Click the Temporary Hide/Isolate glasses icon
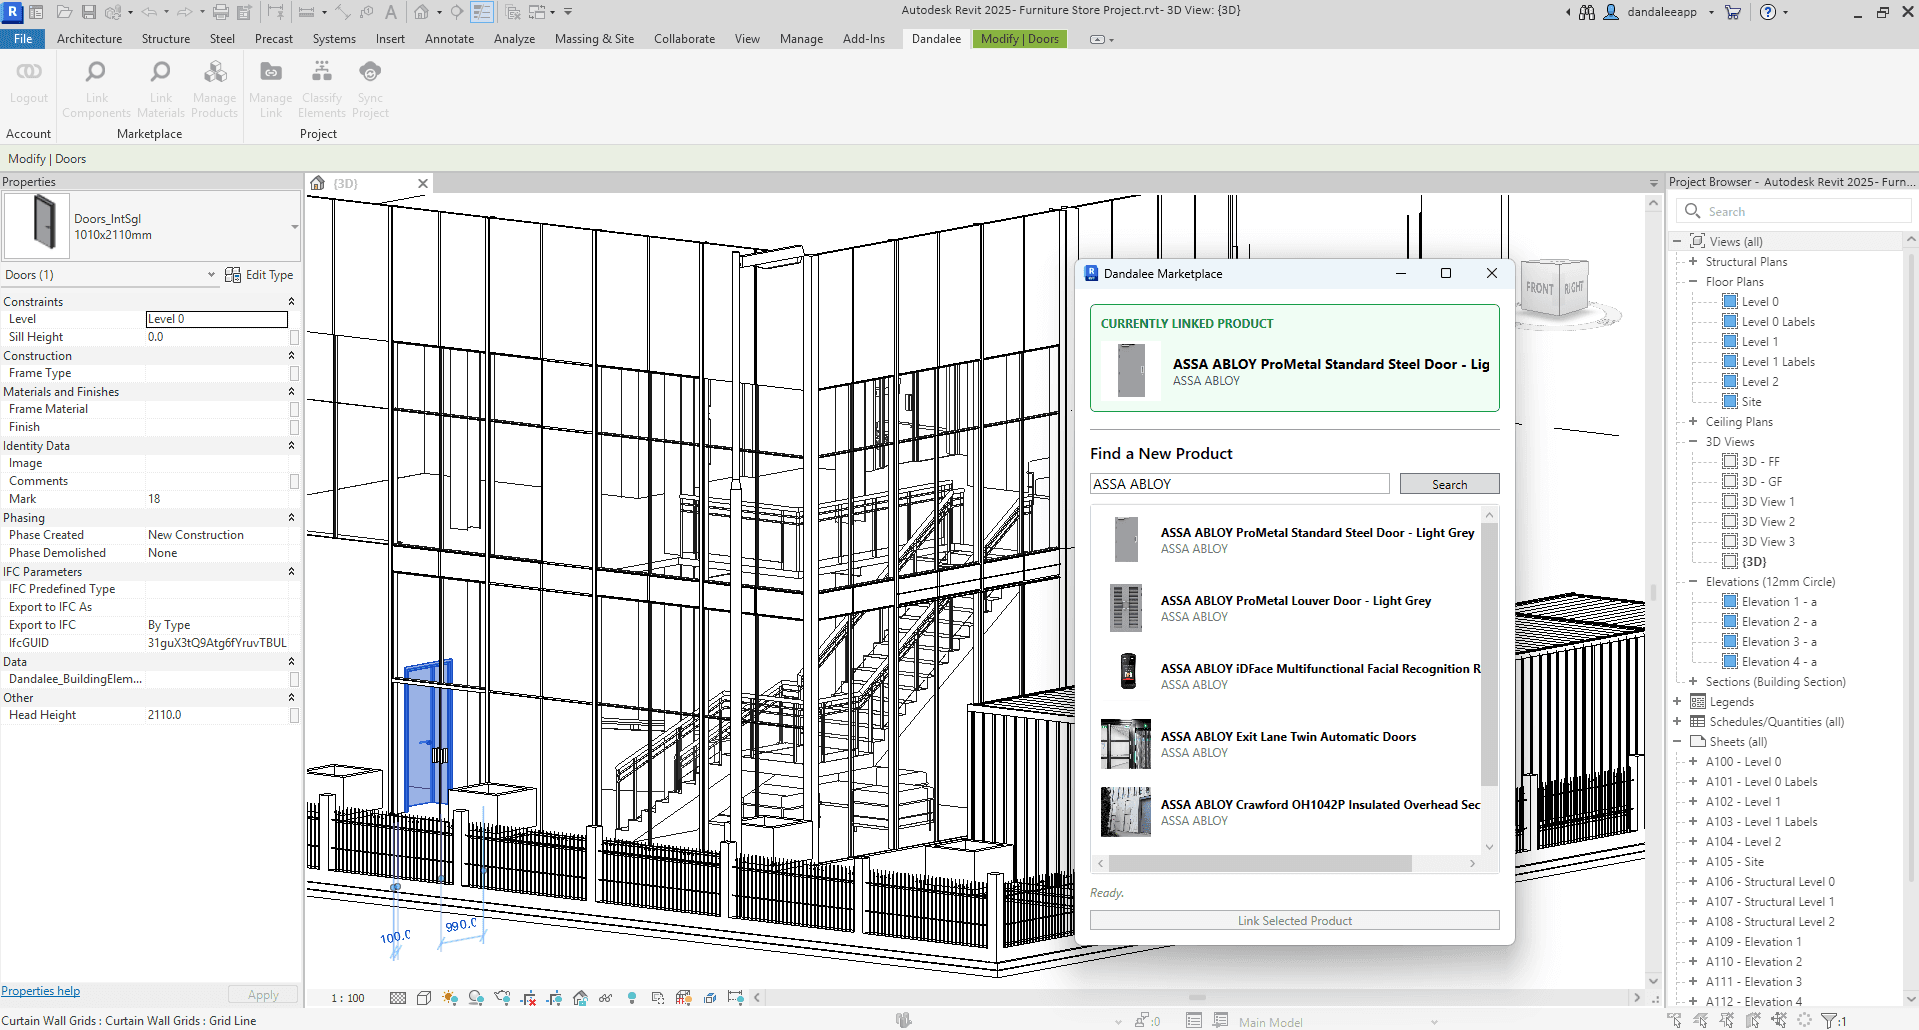 pyautogui.click(x=606, y=998)
